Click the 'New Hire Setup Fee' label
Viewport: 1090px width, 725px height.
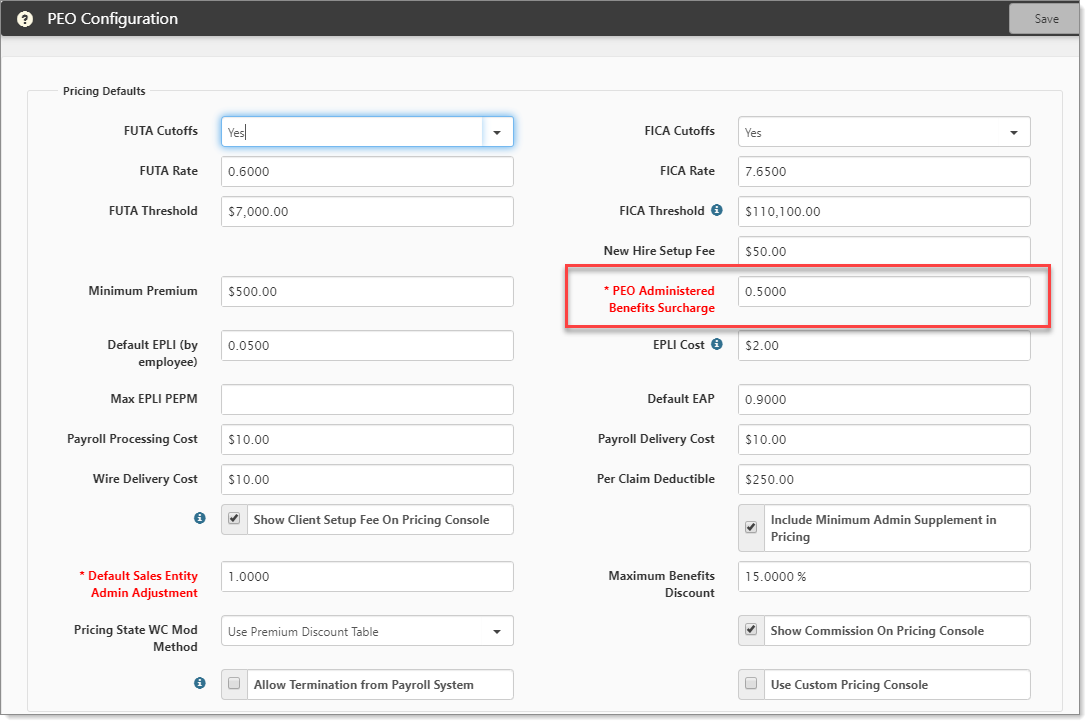(x=659, y=250)
